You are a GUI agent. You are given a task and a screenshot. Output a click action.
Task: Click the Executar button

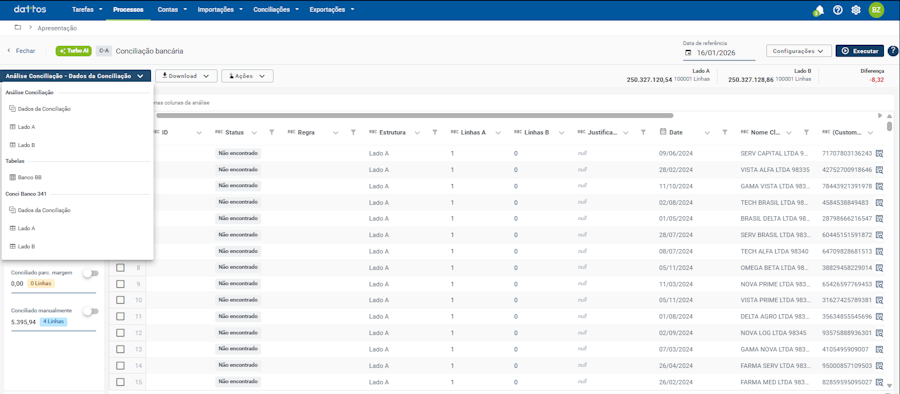[860, 51]
